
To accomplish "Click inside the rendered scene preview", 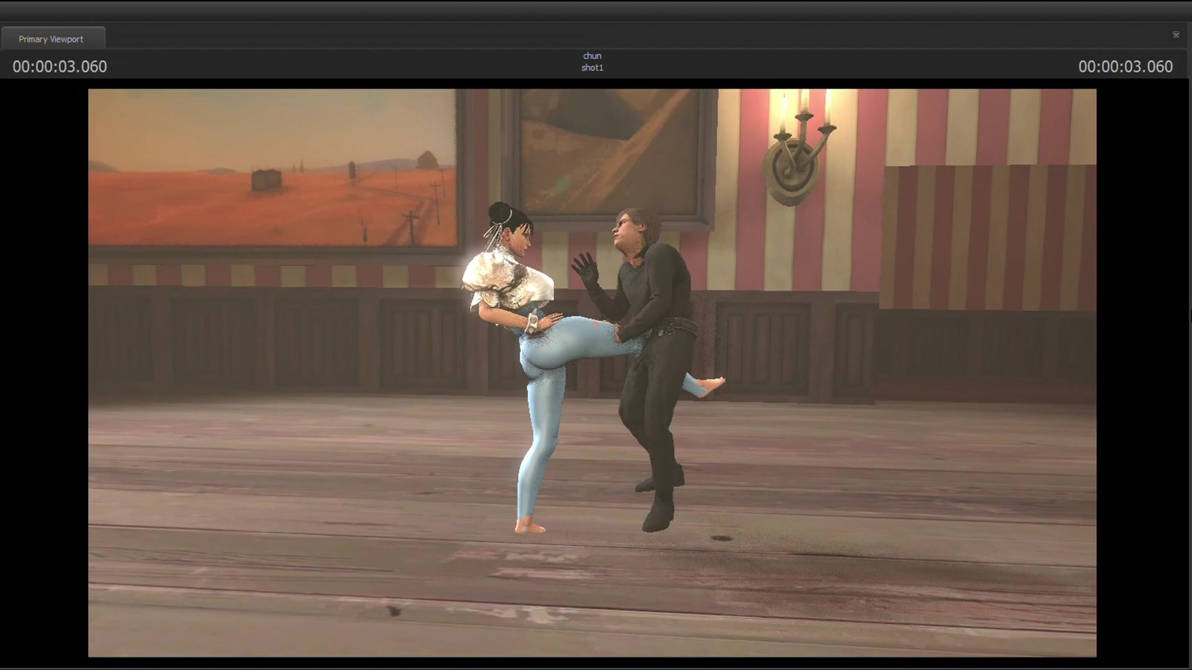I will (592, 373).
